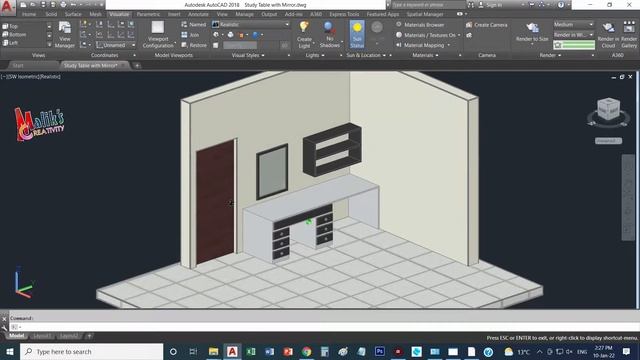The height and width of the screenshot is (360, 640).
Task: Click Render to Size teapot icon
Action: coord(532,28)
